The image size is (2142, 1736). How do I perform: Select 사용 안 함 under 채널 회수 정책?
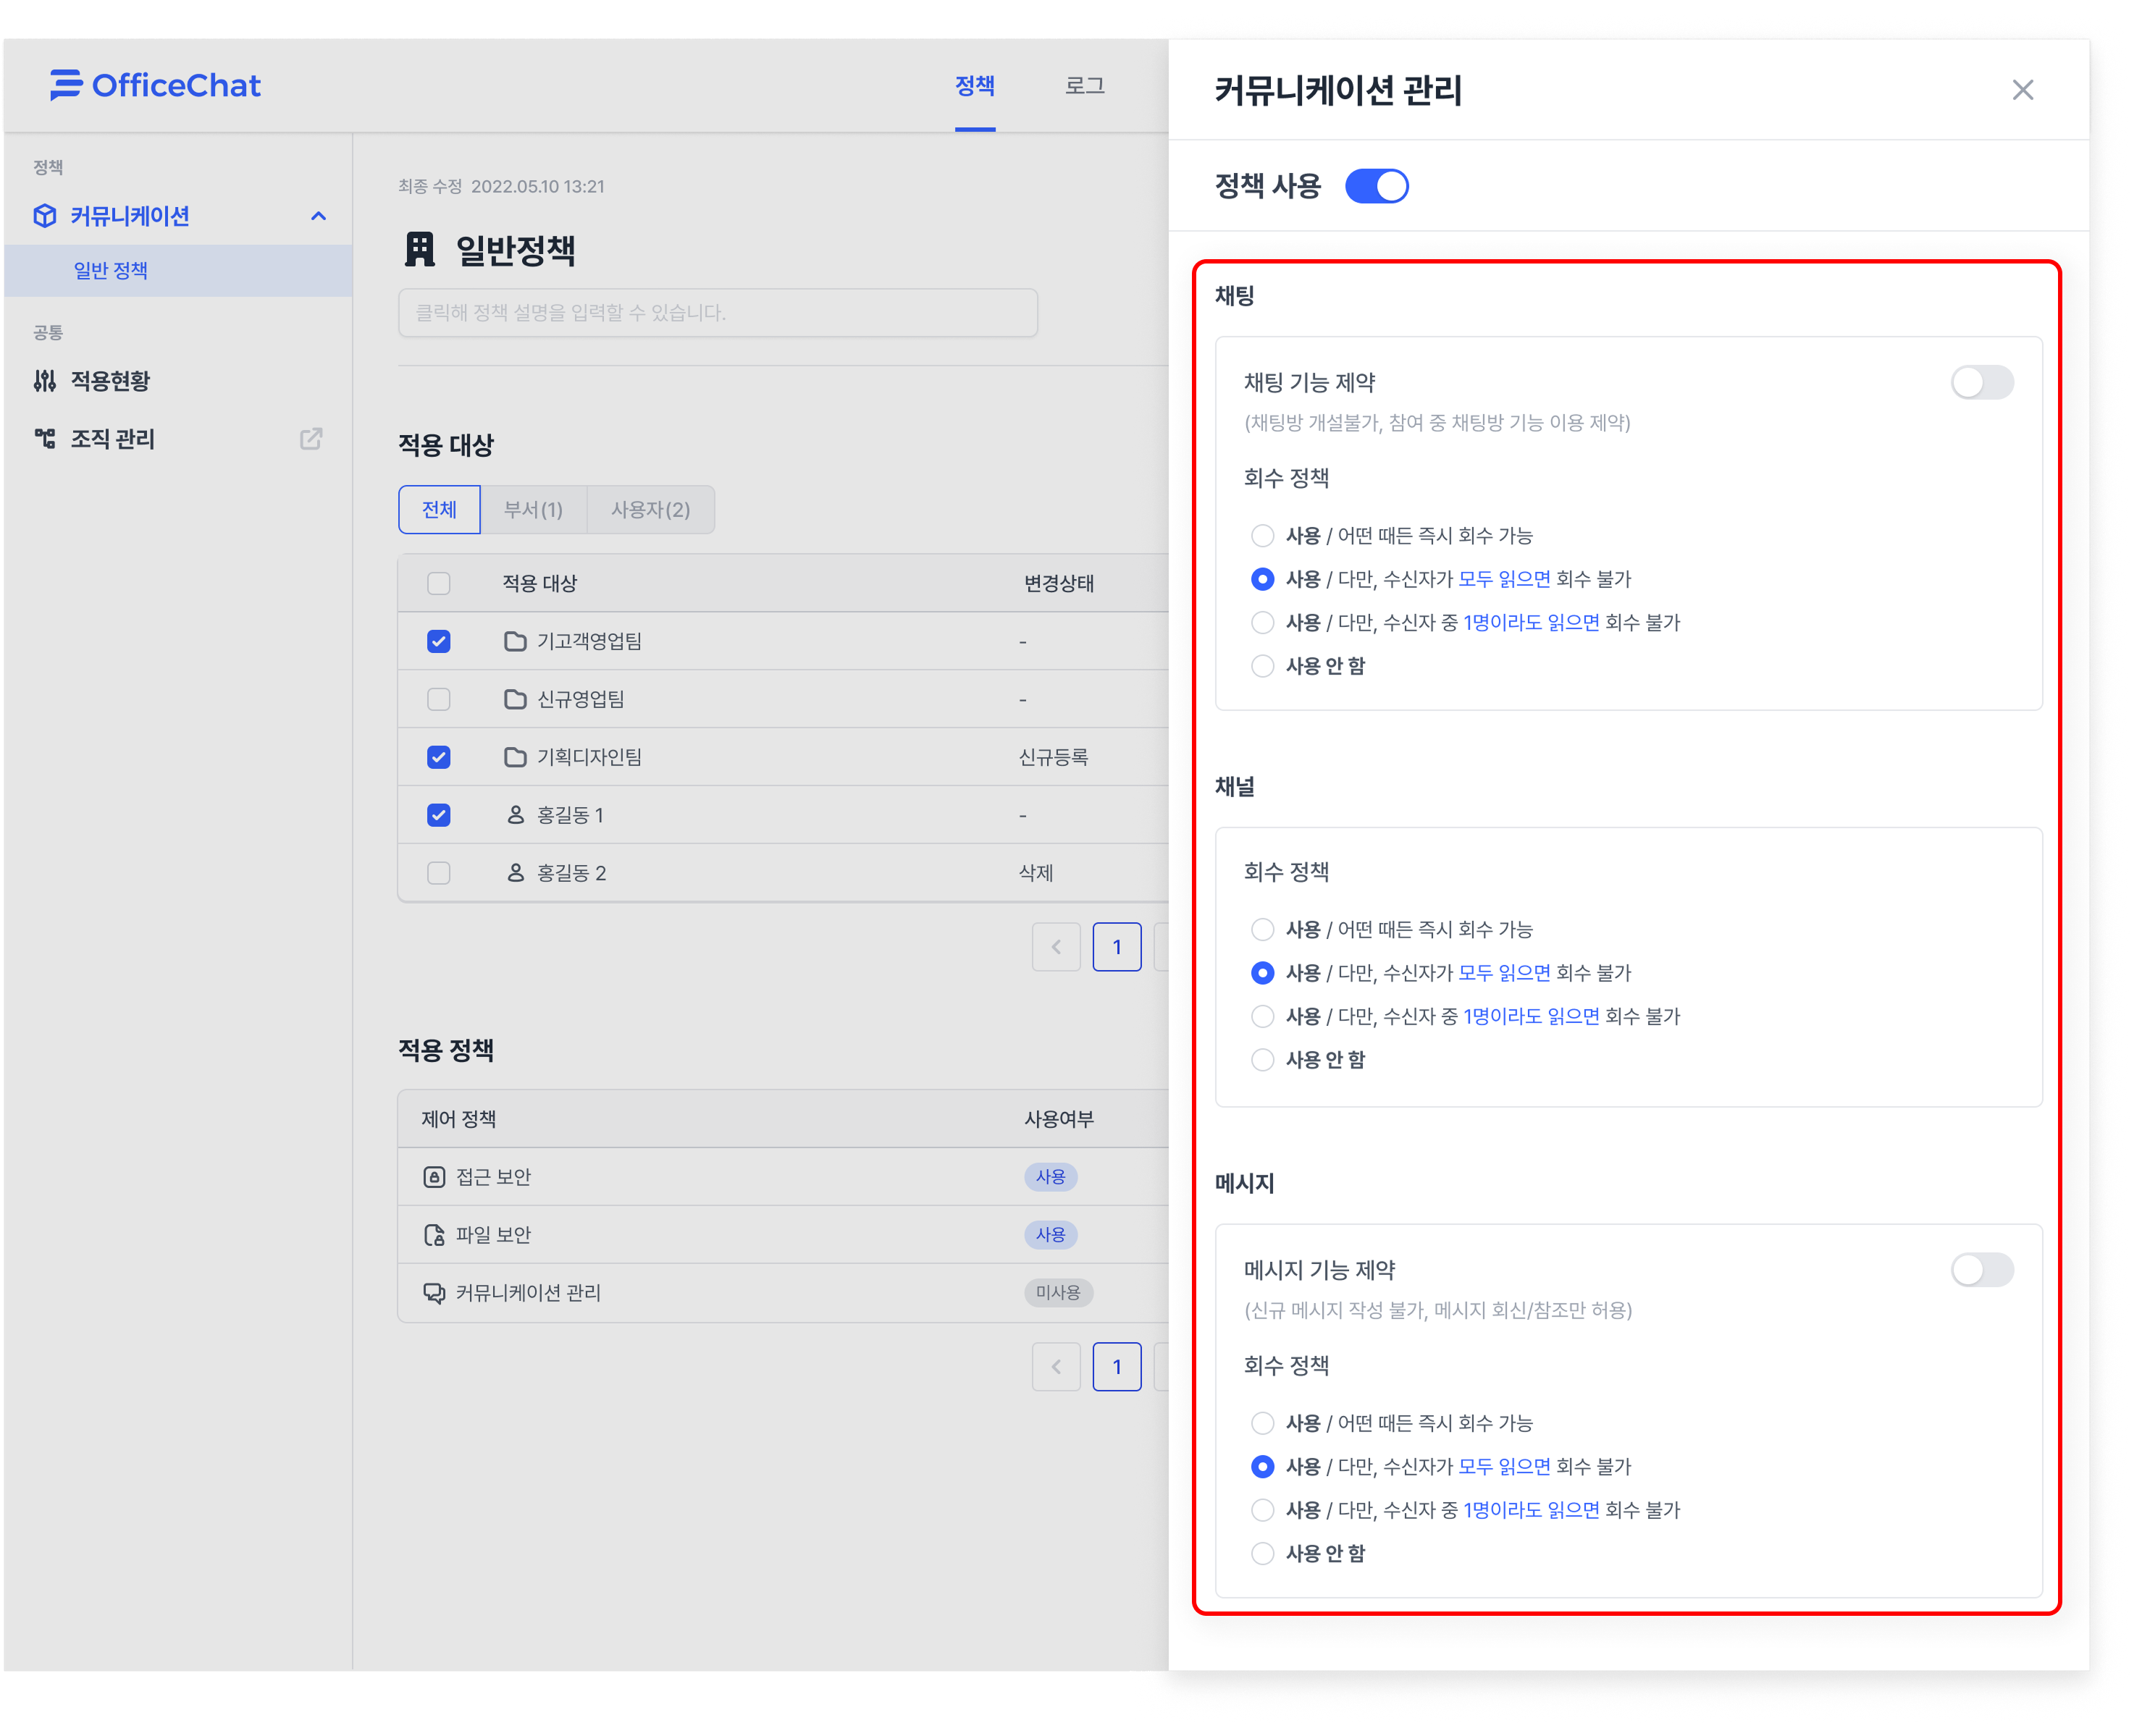tap(1263, 1060)
